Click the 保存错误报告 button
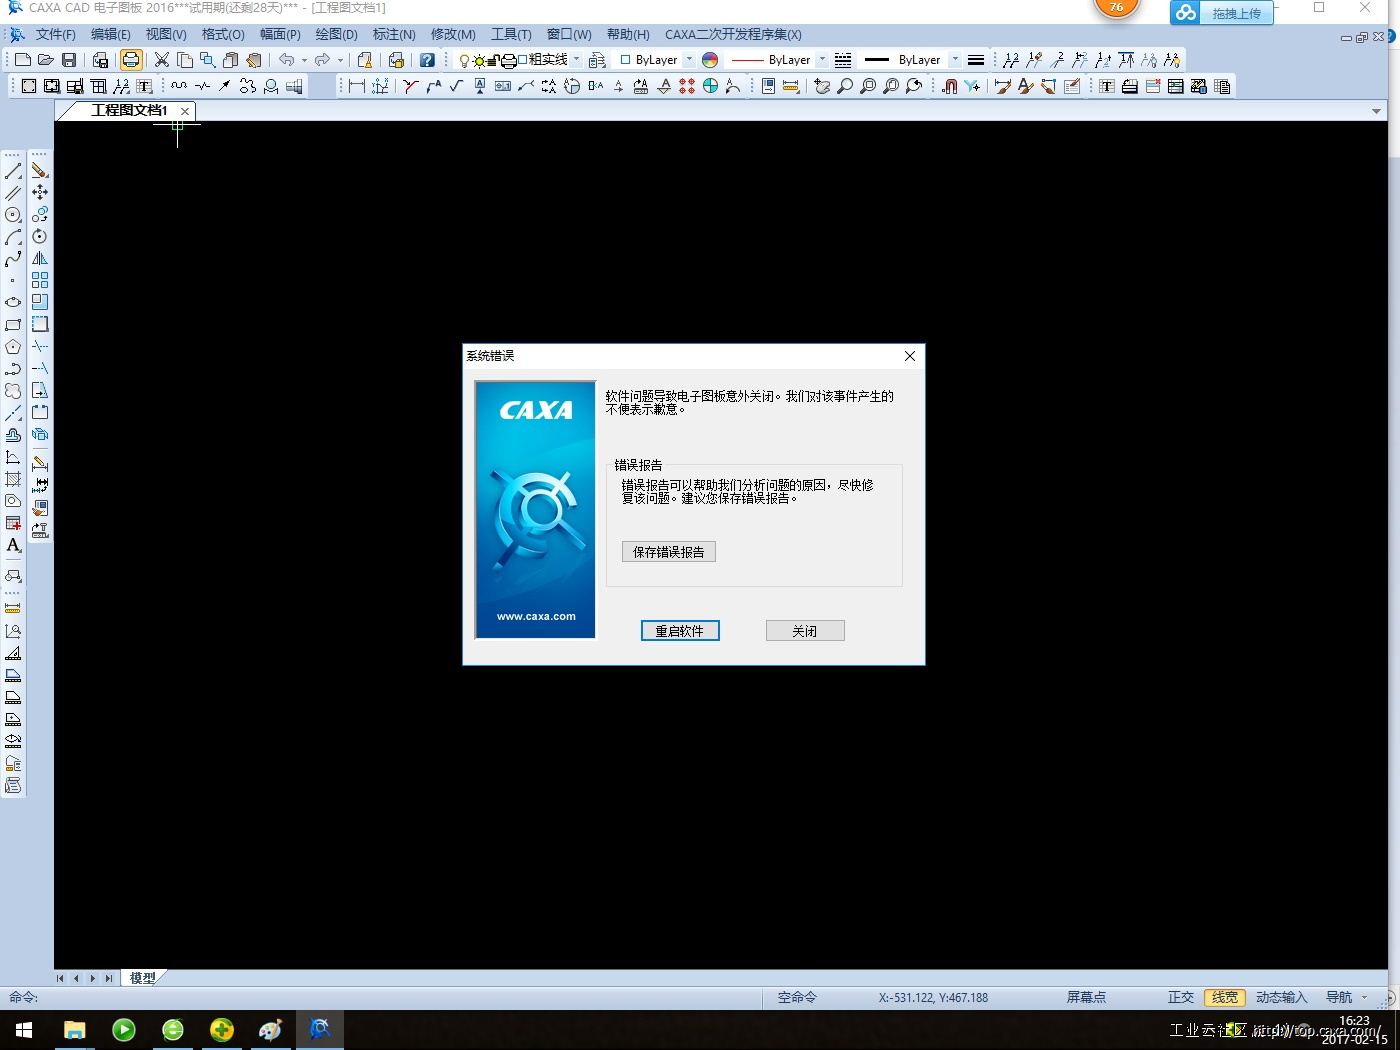The width and height of the screenshot is (1400, 1050). (x=669, y=552)
